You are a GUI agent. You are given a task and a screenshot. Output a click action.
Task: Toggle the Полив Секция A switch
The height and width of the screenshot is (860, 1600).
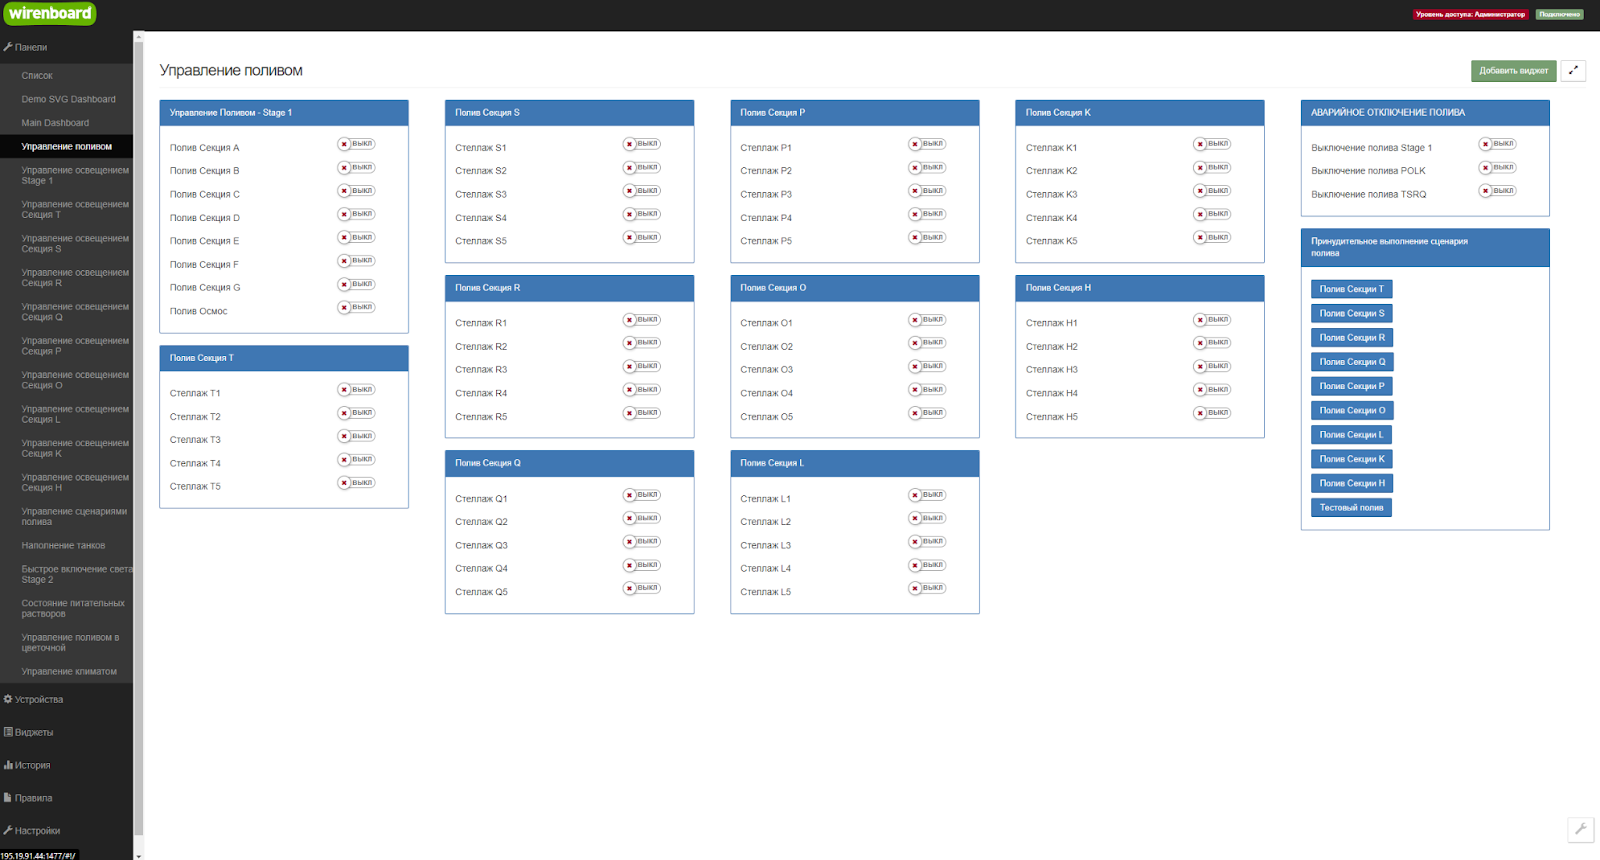[356, 144]
